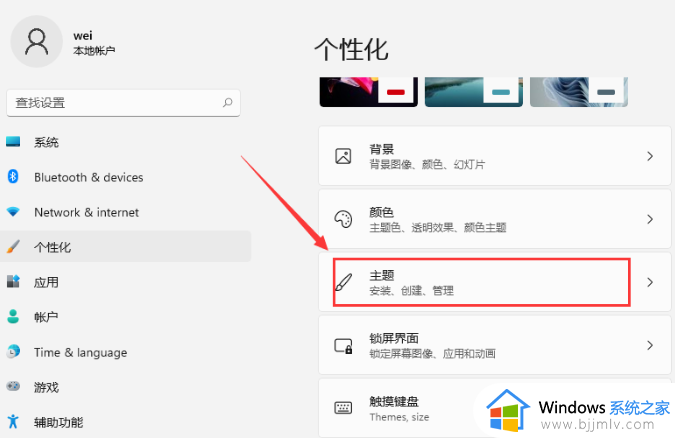Click the 查找设置 search field
This screenshot has width=675, height=438.
click(x=124, y=103)
